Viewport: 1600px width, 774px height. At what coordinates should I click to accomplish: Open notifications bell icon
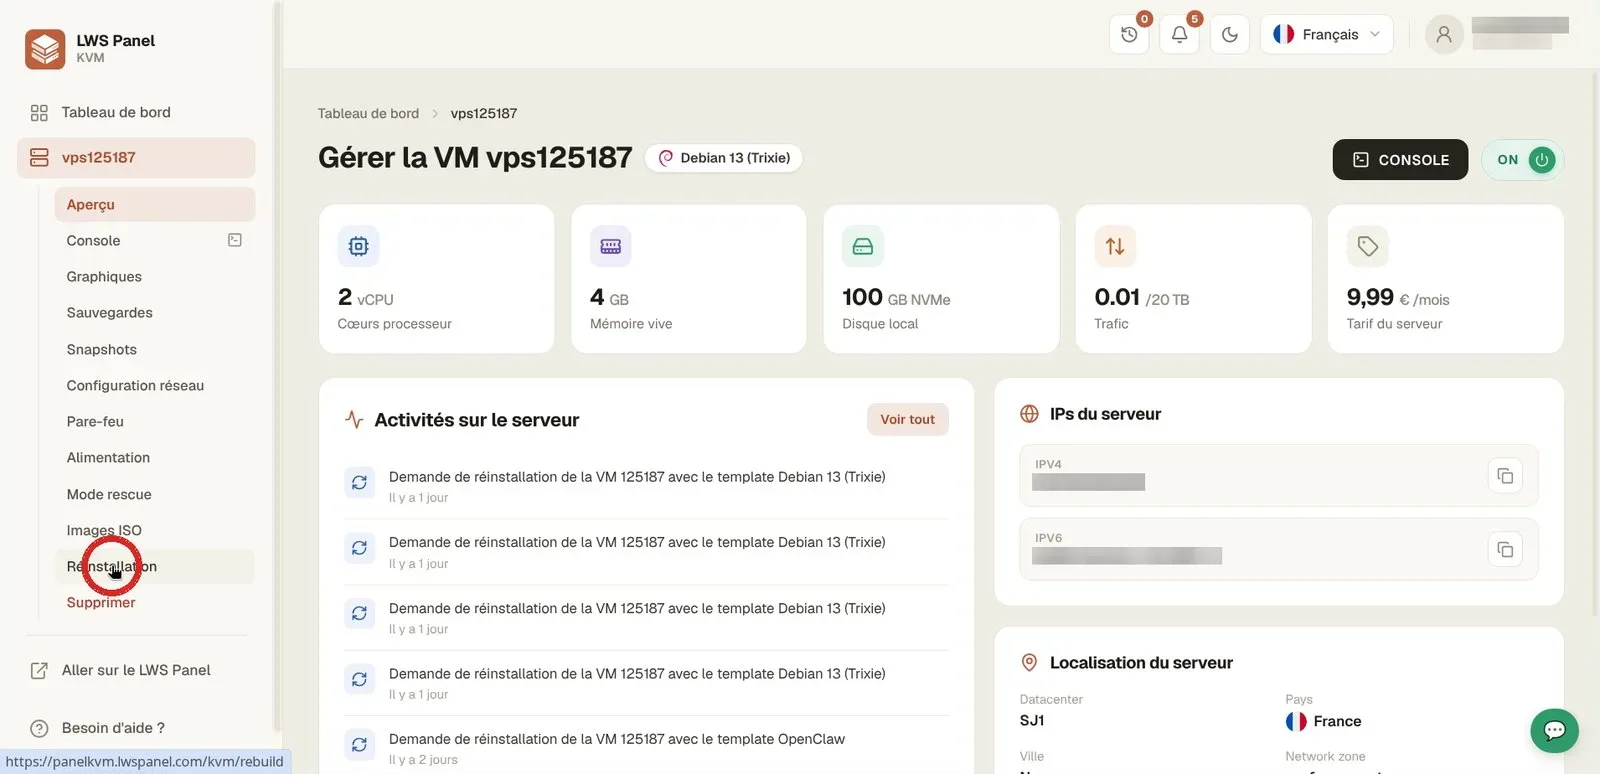point(1179,35)
